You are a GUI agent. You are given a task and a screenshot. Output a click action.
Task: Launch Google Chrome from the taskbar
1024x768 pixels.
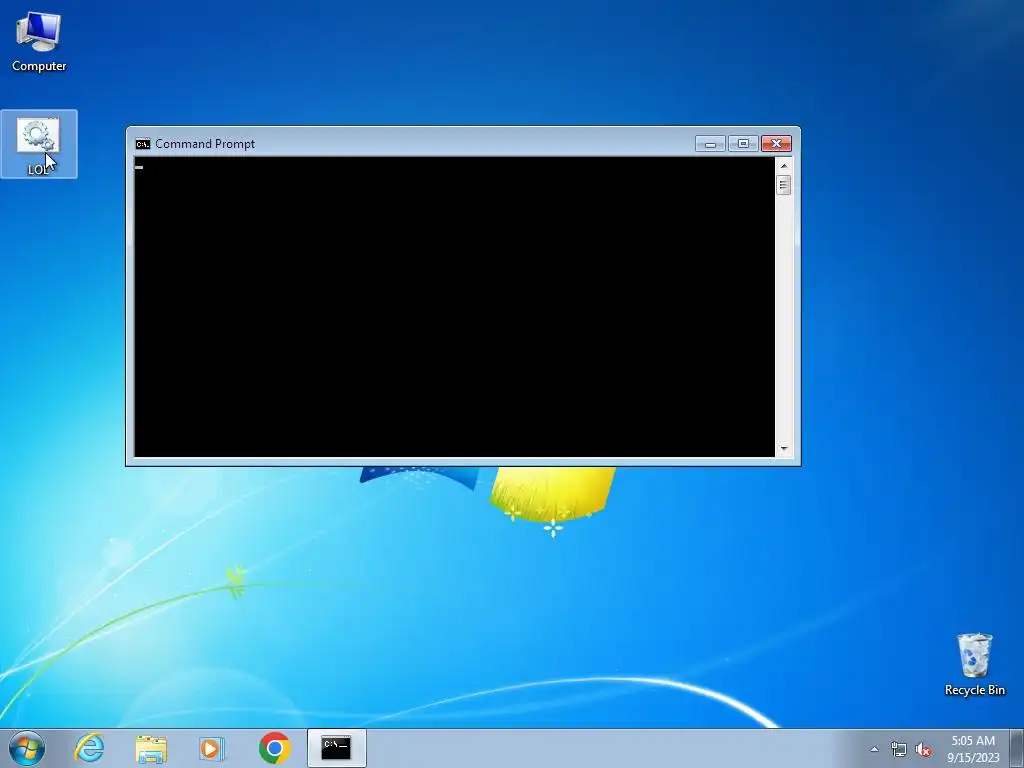coord(274,748)
